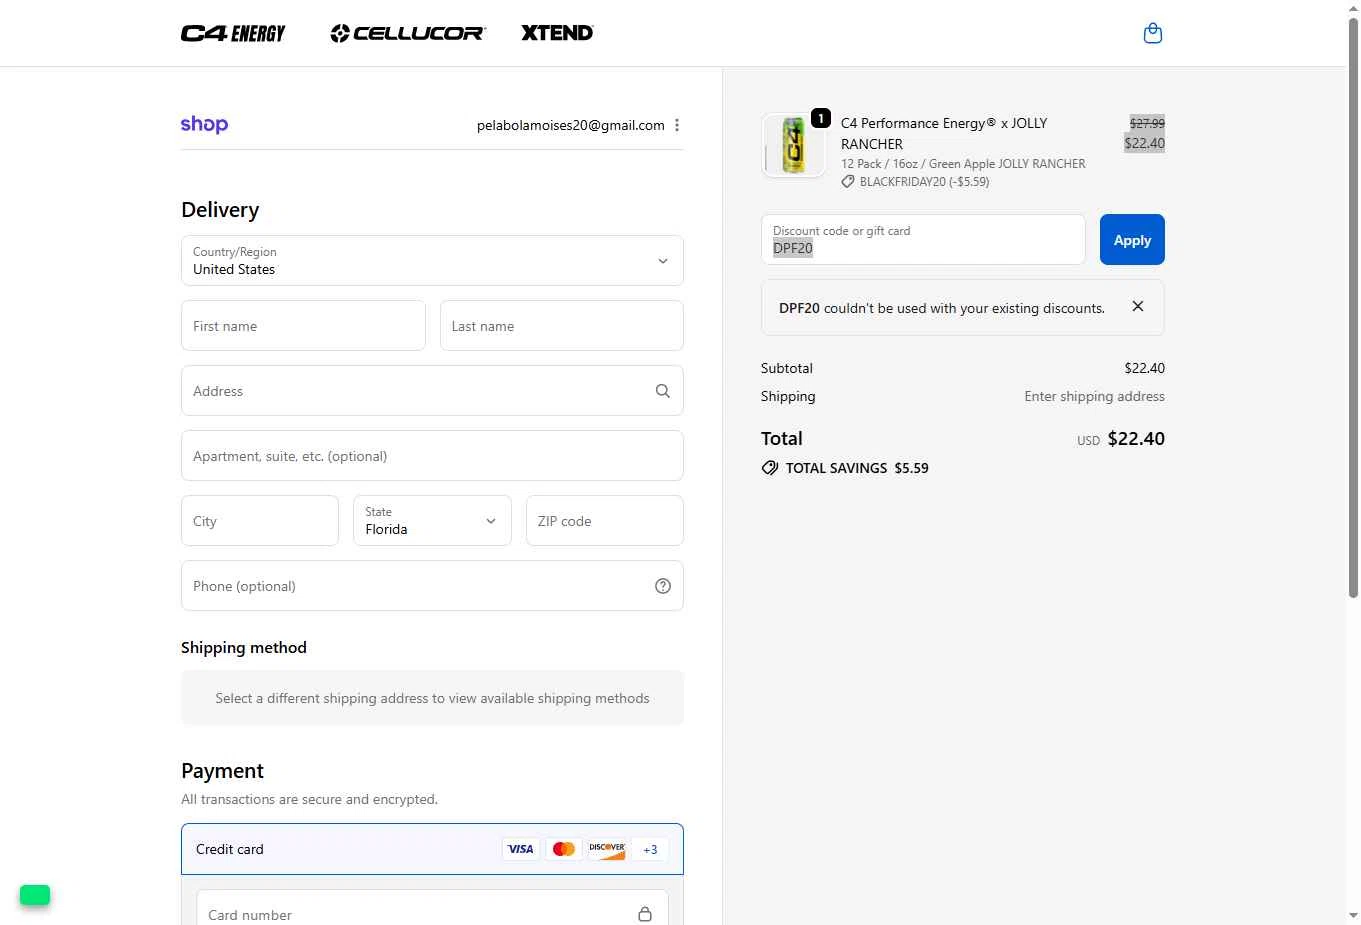
Task: Click the 'Enter shipping address' text
Action: click(1094, 396)
